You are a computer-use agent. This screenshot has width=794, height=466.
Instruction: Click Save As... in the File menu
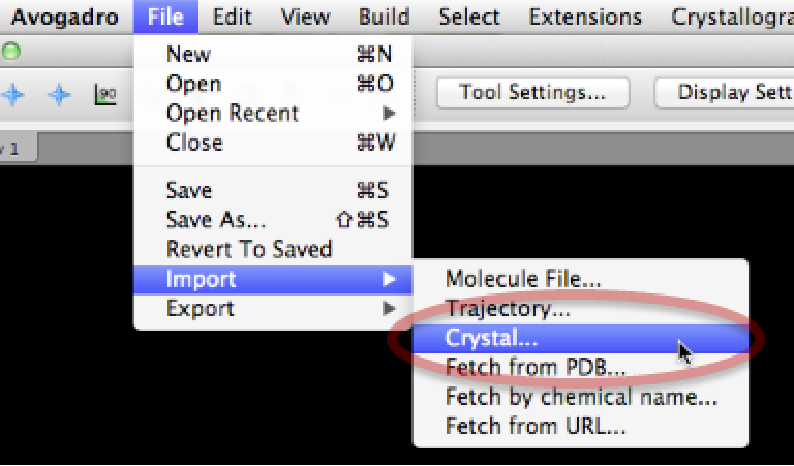216,219
